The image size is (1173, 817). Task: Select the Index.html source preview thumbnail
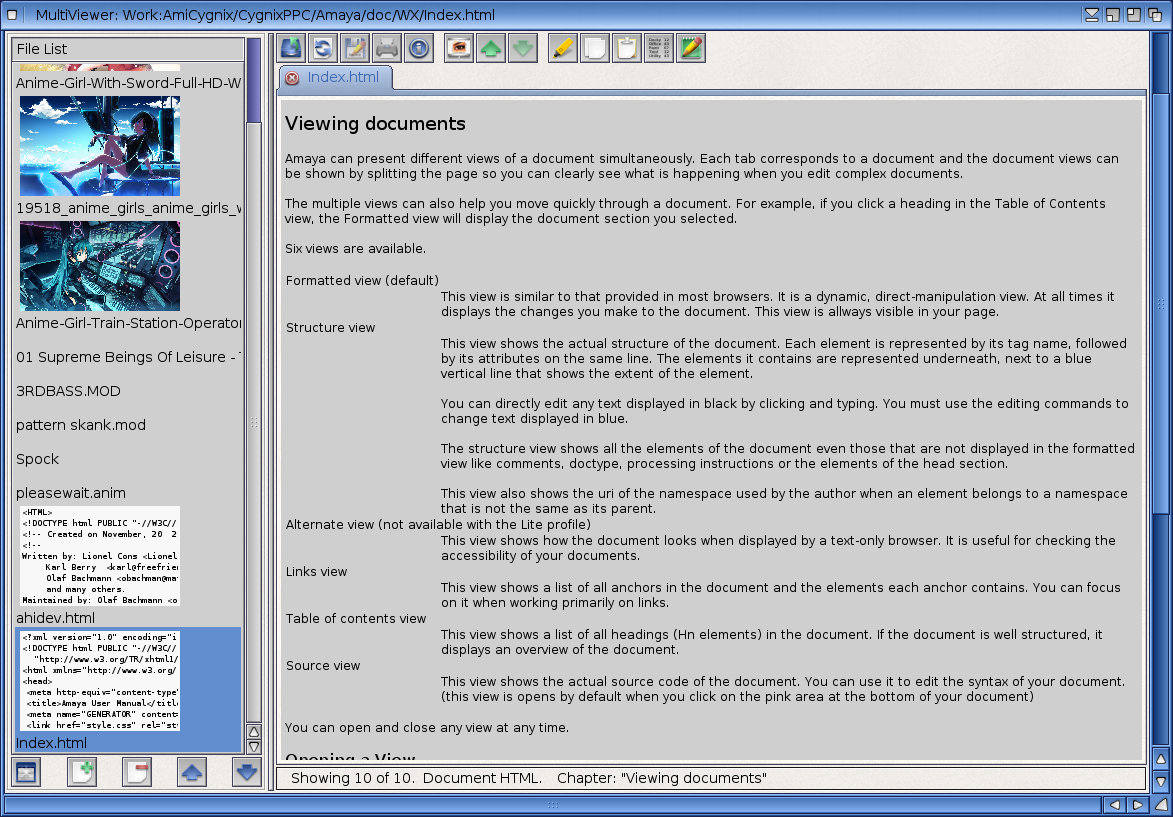(99, 681)
